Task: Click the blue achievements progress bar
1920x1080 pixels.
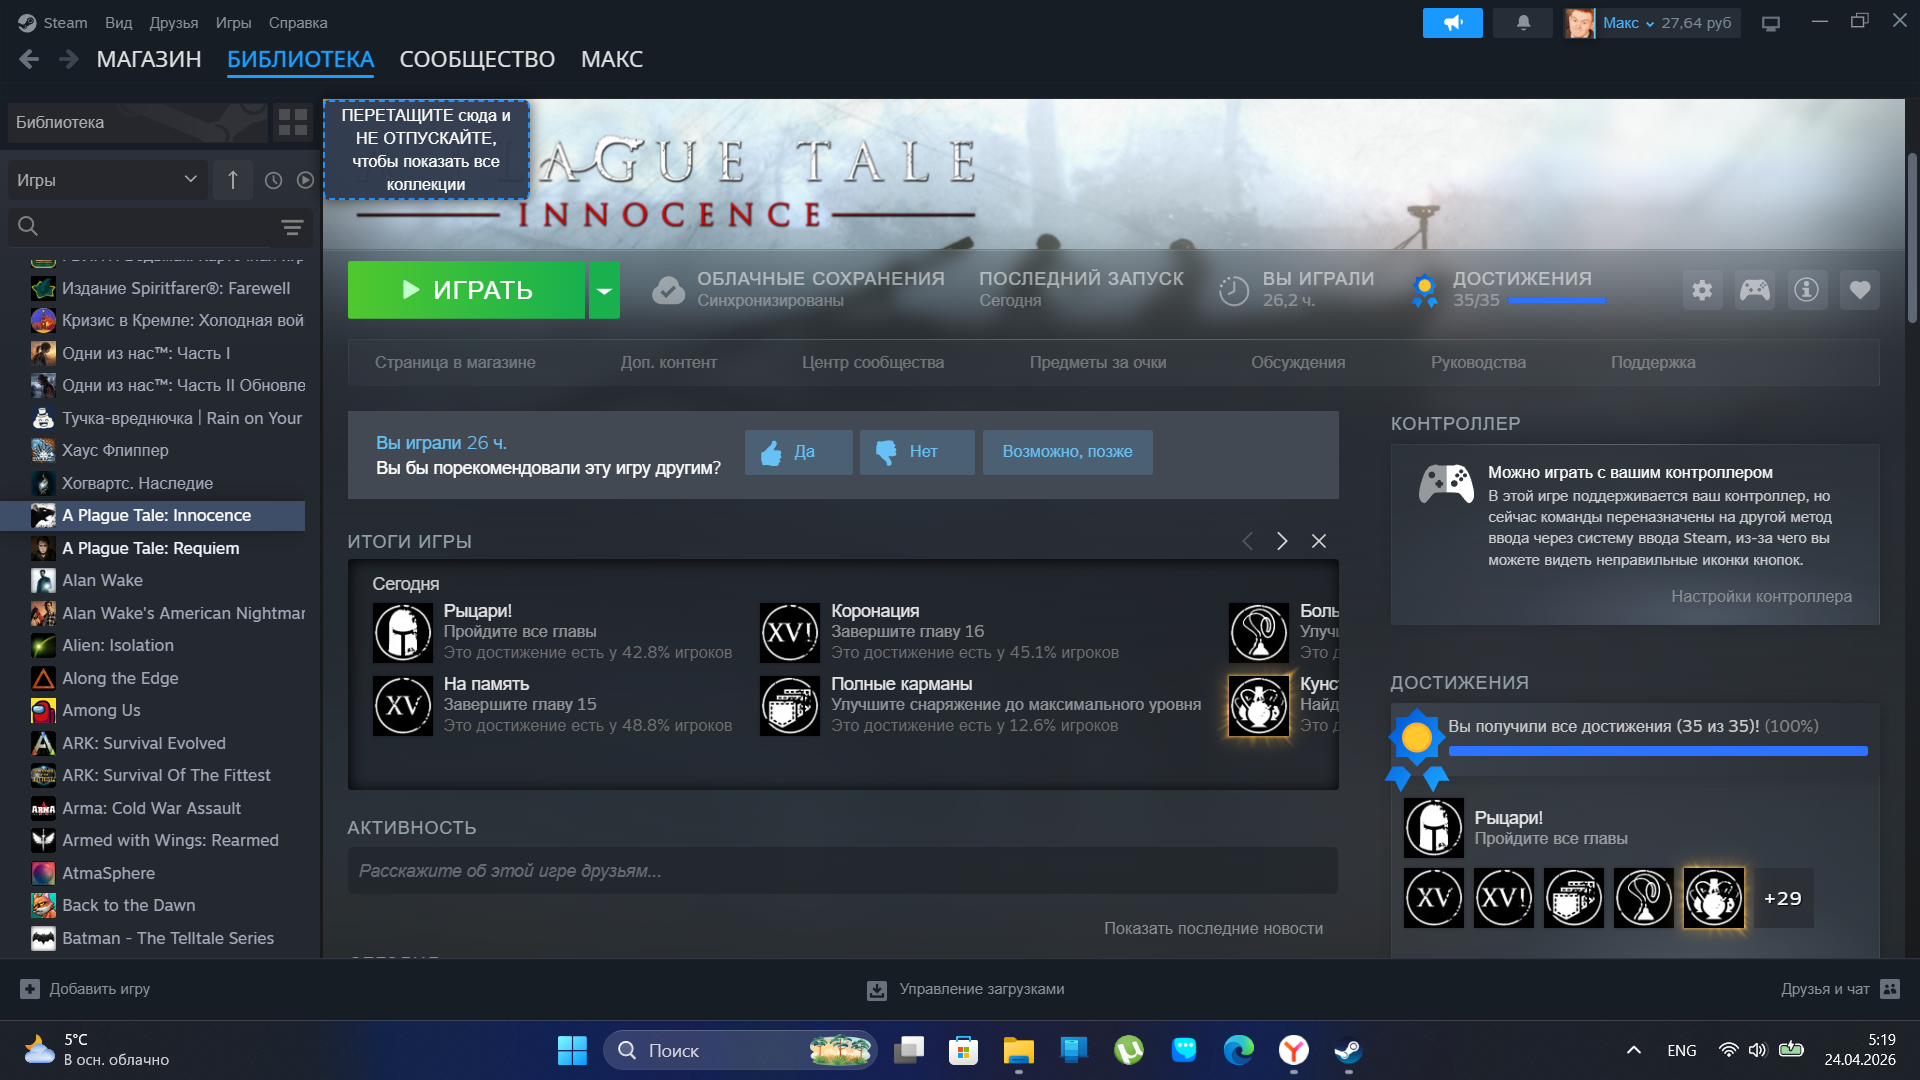Action: pos(1657,751)
